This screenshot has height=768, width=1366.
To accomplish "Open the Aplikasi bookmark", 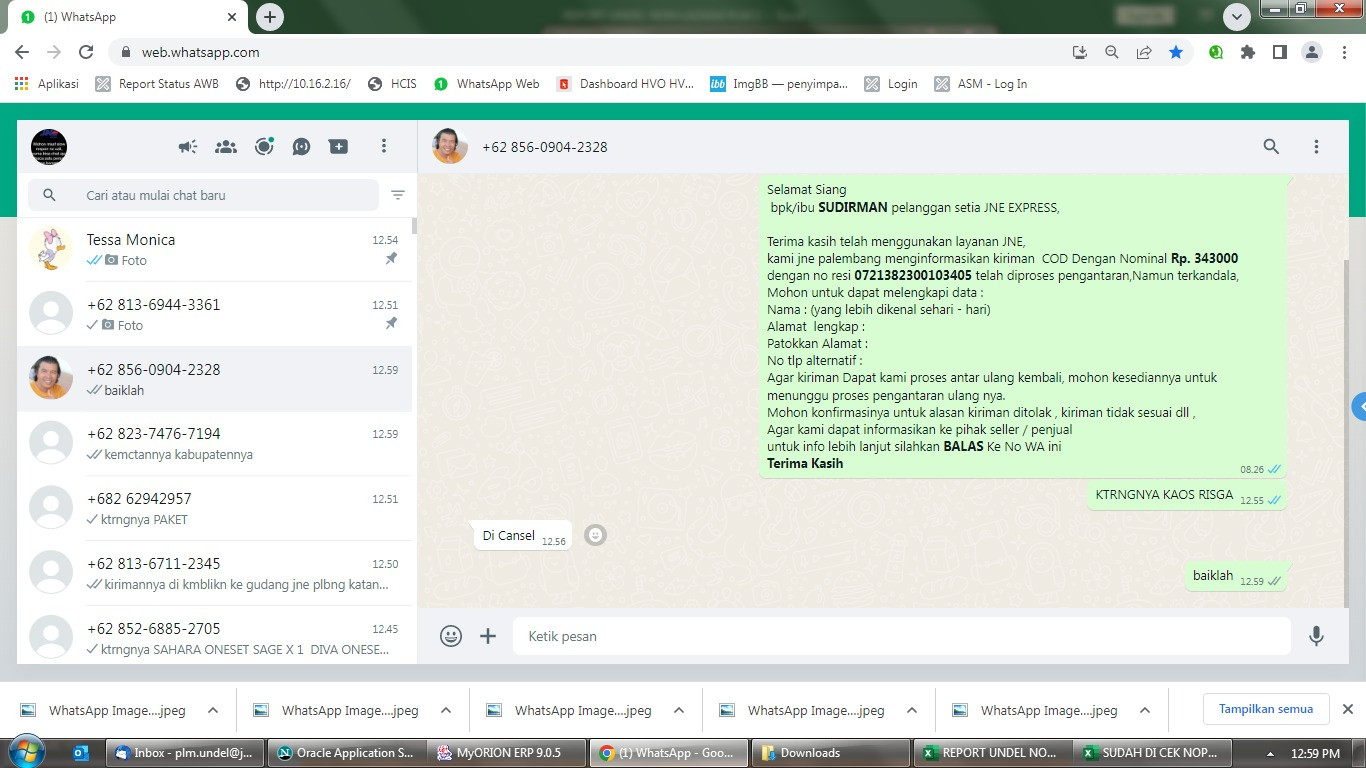I will 47,84.
